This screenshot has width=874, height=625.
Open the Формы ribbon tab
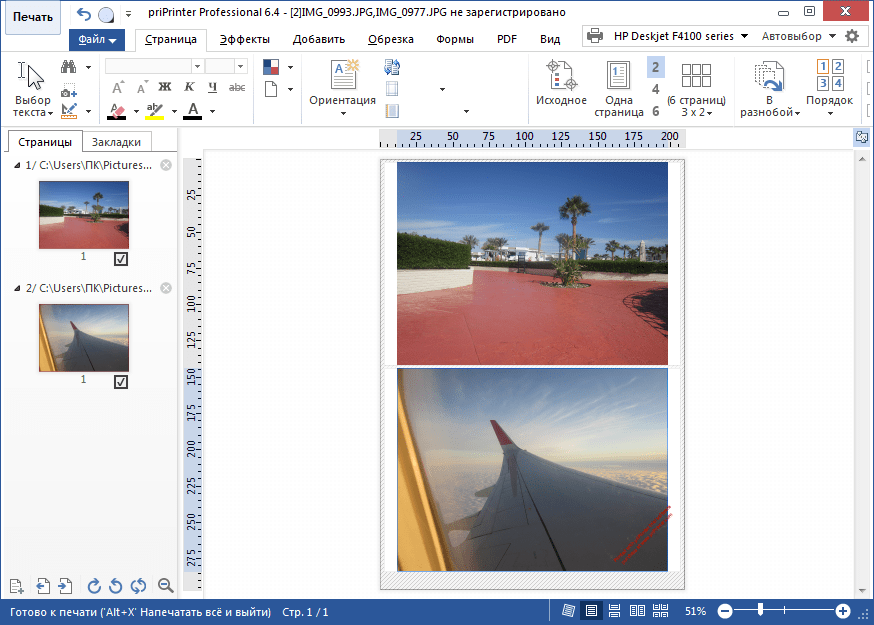tap(455, 39)
